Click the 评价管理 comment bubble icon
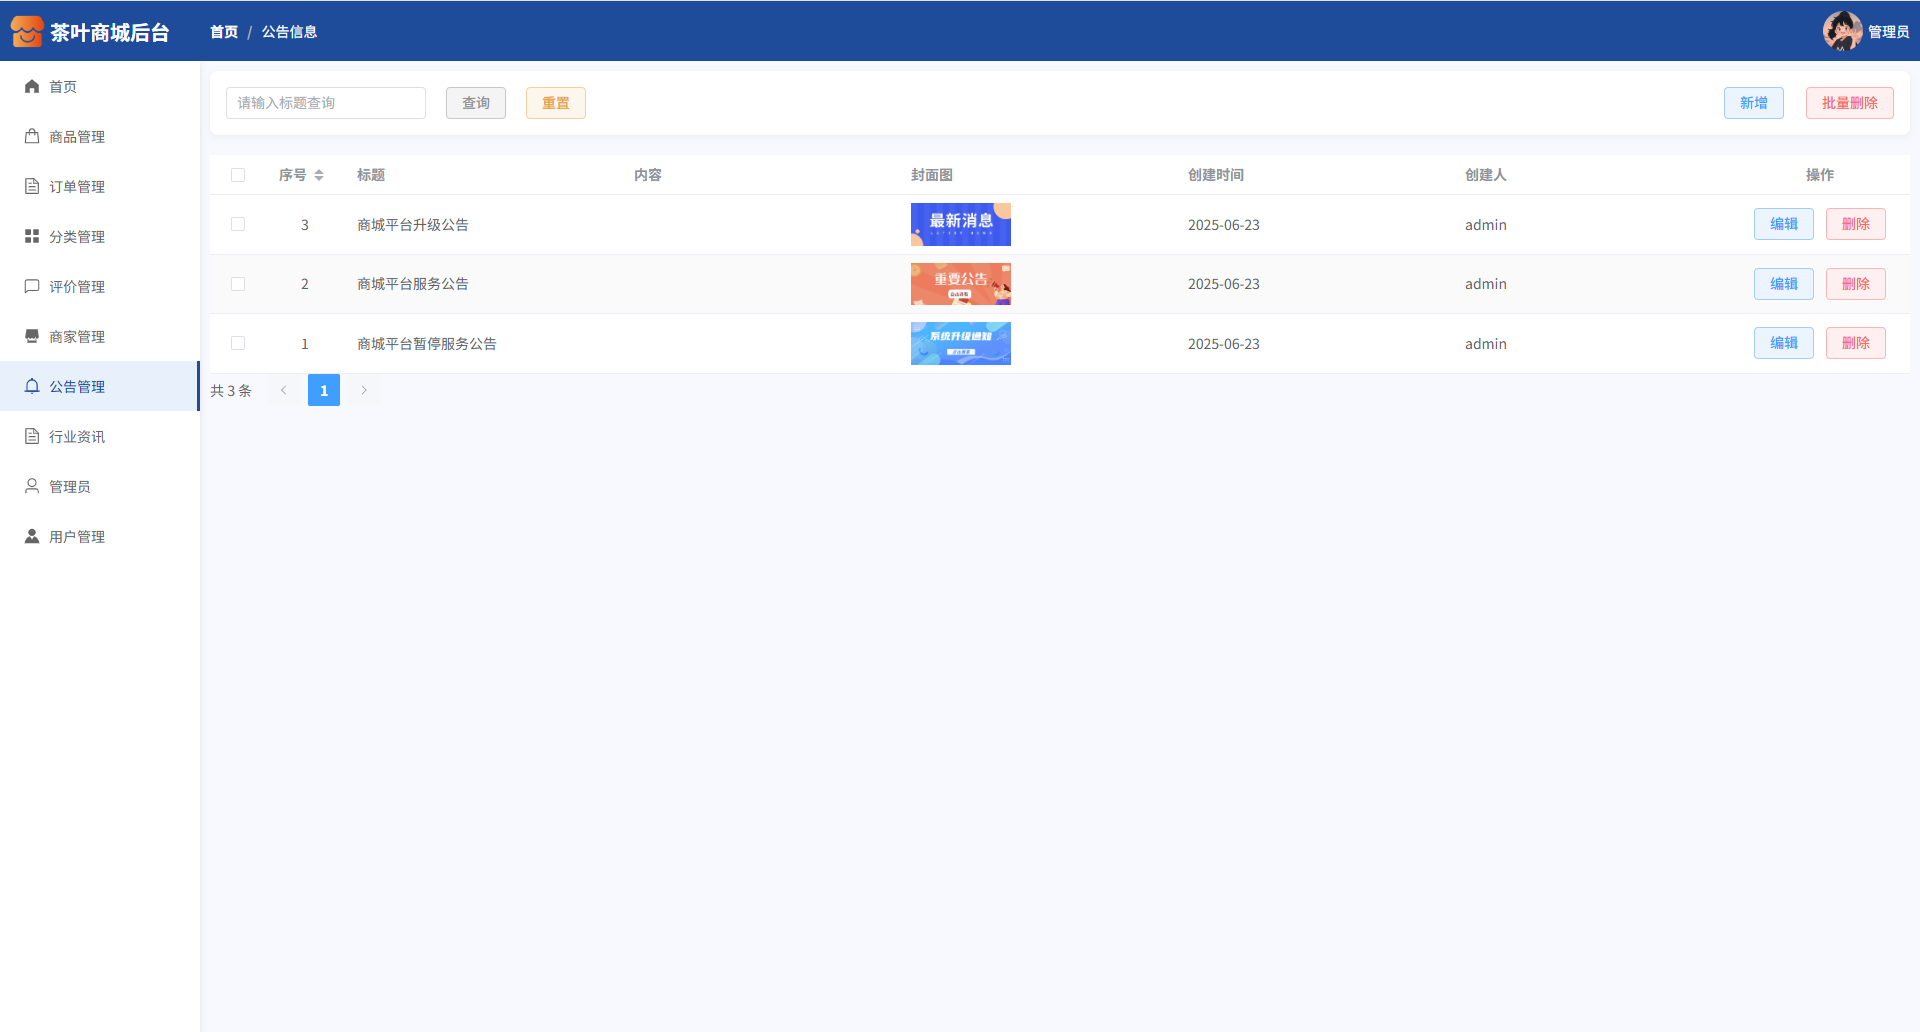This screenshot has width=1920, height=1032. coord(32,287)
